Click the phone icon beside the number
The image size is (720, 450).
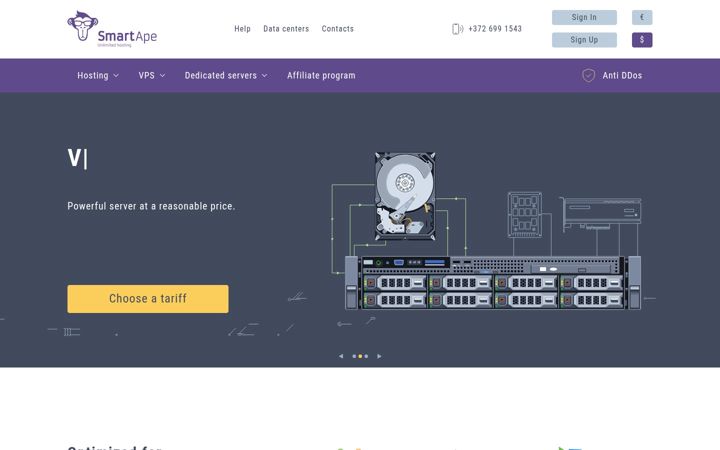[x=457, y=29]
